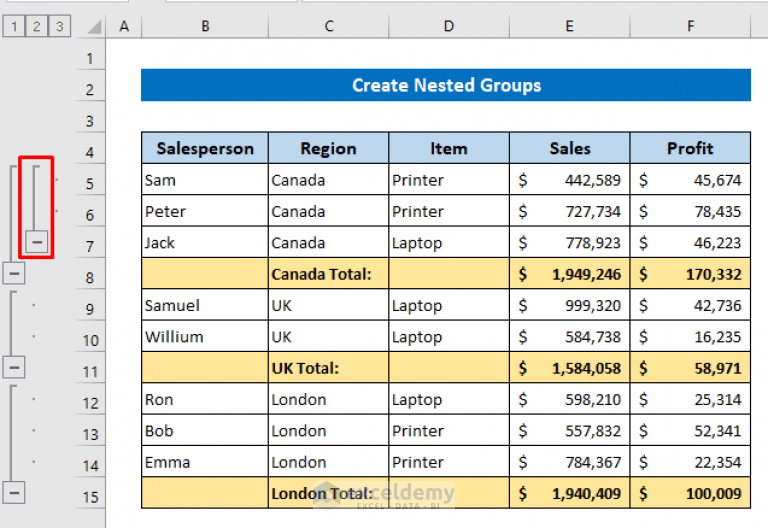
Task: Select the cell containing Jack
Action: tap(205, 242)
